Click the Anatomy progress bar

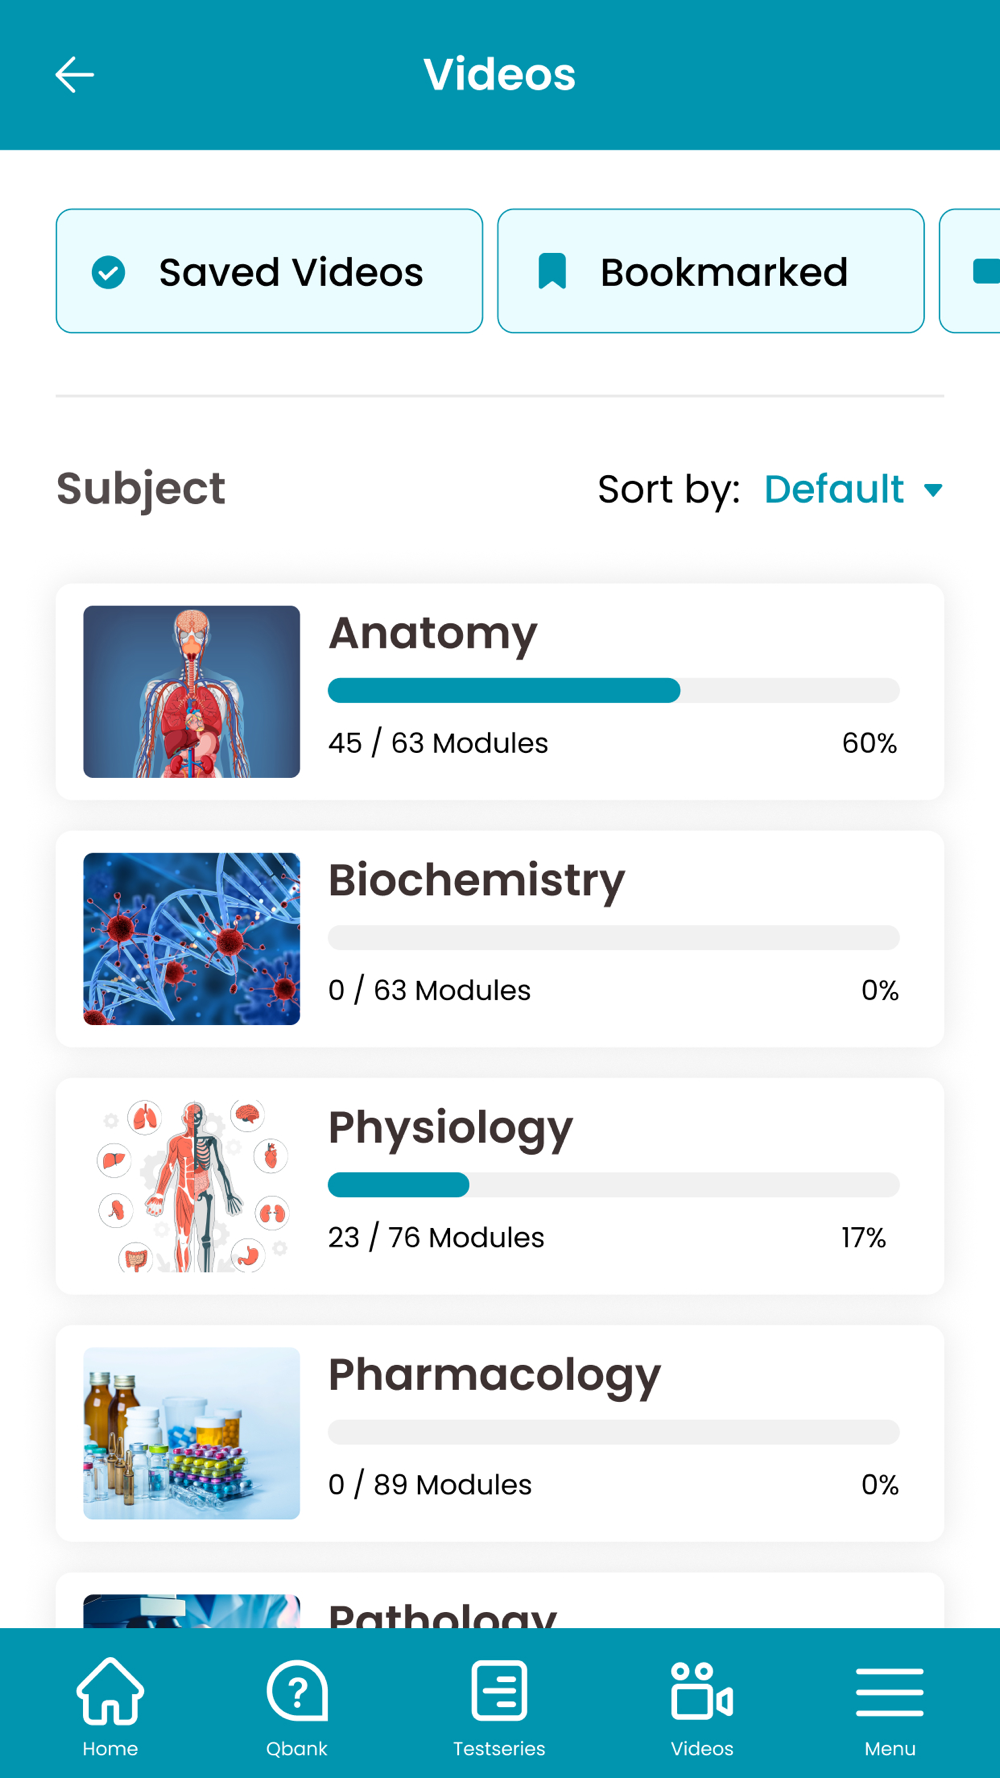pos(613,690)
